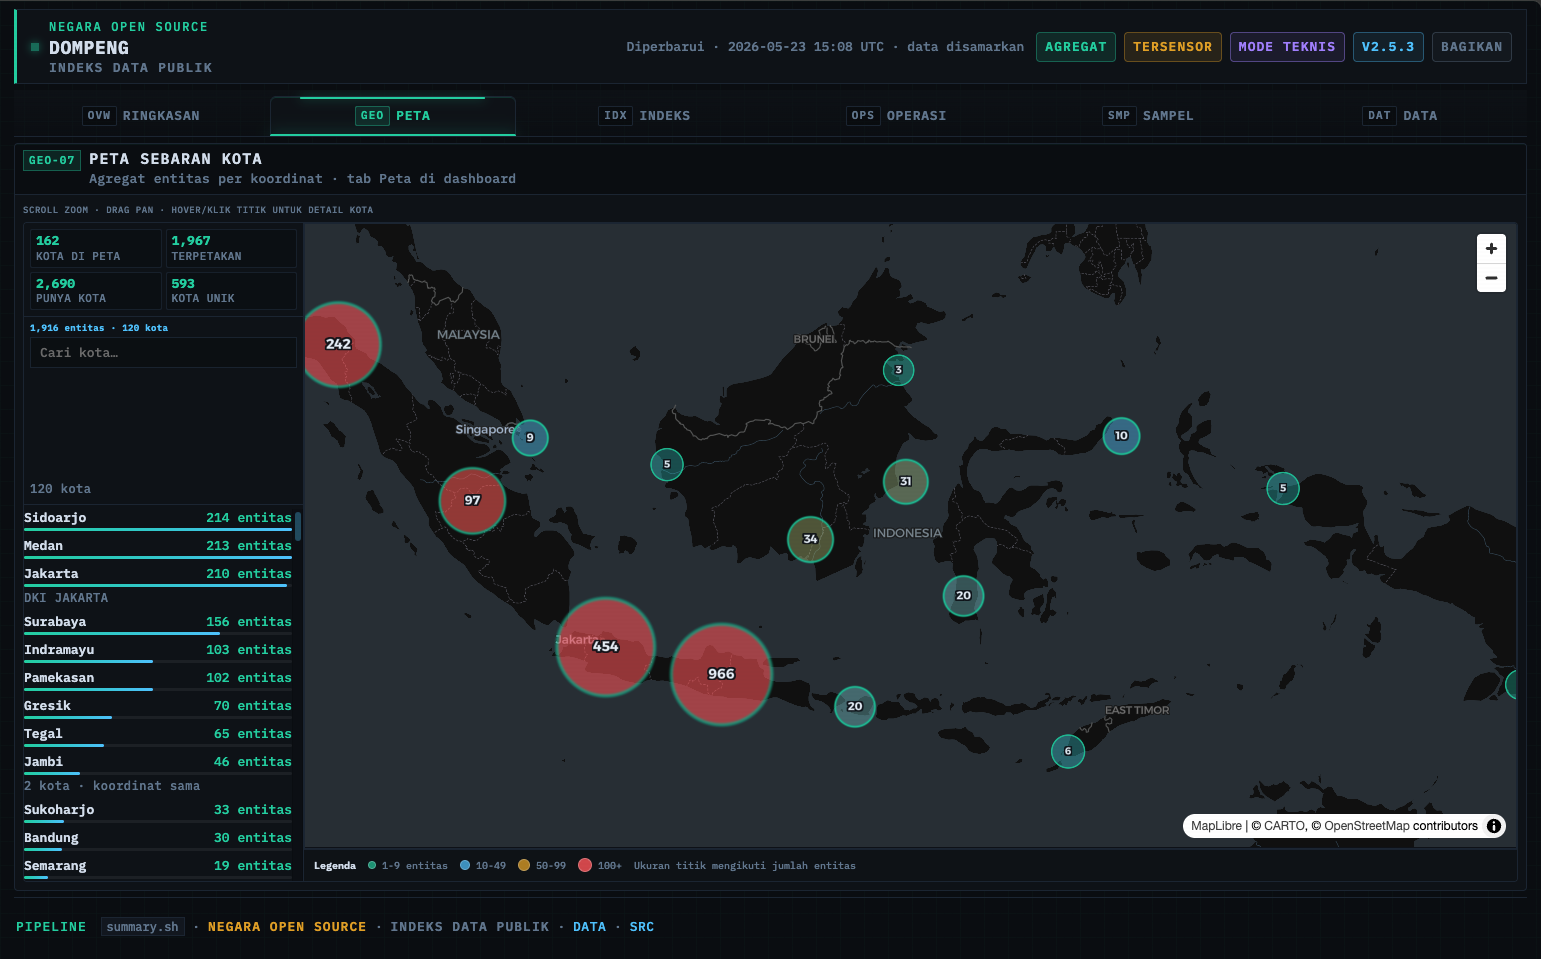Image resolution: width=1541 pixels, height=959 pixels.
Task: Select the 10 cluster marker
Action: tap(1121, 435)
